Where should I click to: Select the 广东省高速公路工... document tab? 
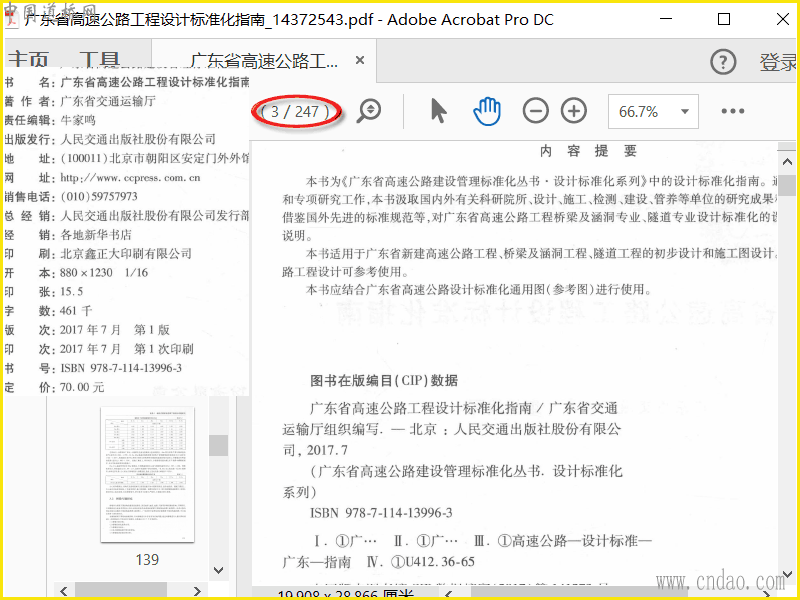pos(263,61)
